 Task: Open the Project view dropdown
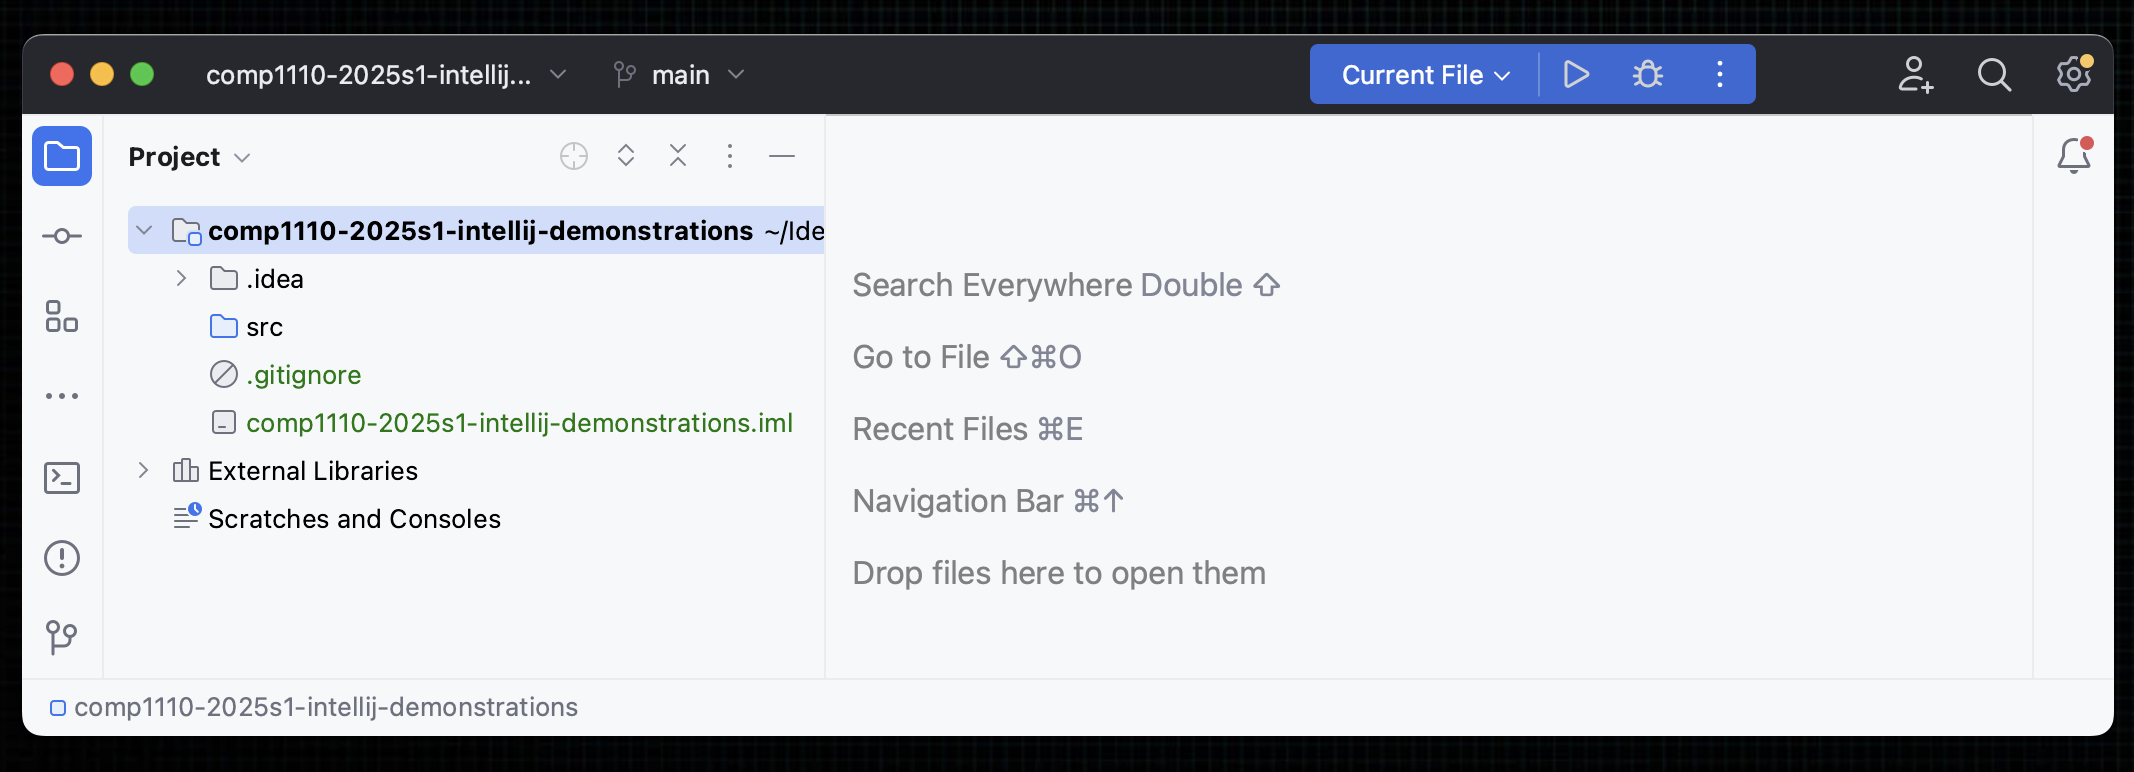(x=189, y=157)
